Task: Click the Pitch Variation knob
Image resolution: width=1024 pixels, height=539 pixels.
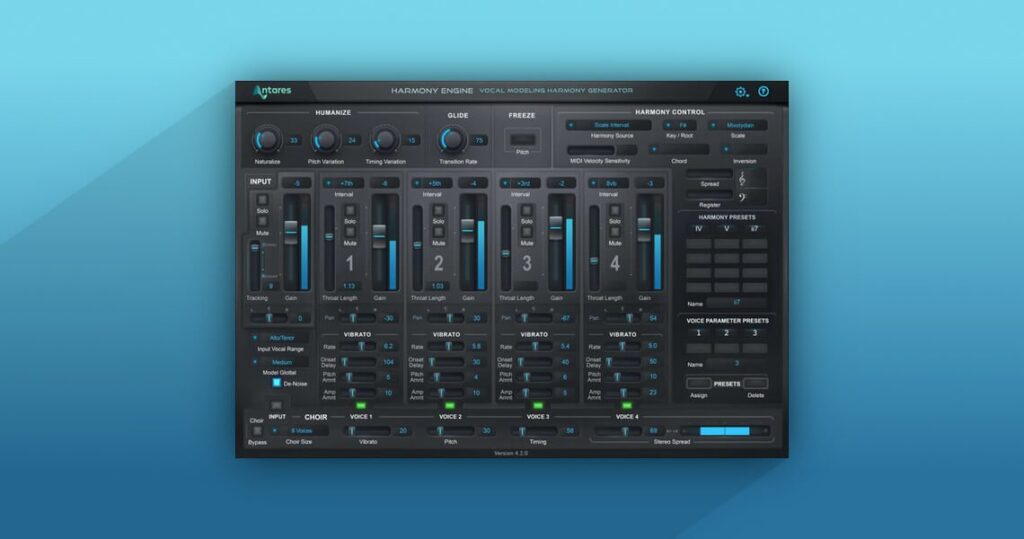Action: 325,140
